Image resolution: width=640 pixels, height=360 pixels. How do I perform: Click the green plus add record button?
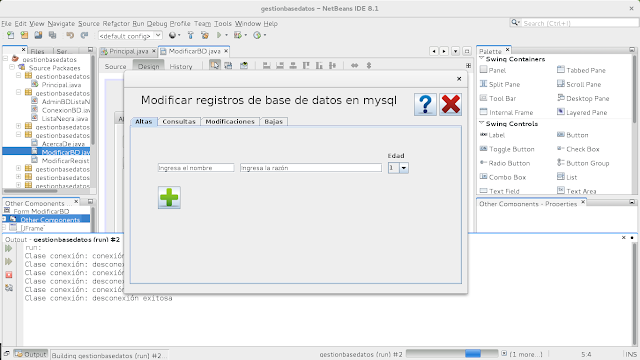click(x=169, y=198)
